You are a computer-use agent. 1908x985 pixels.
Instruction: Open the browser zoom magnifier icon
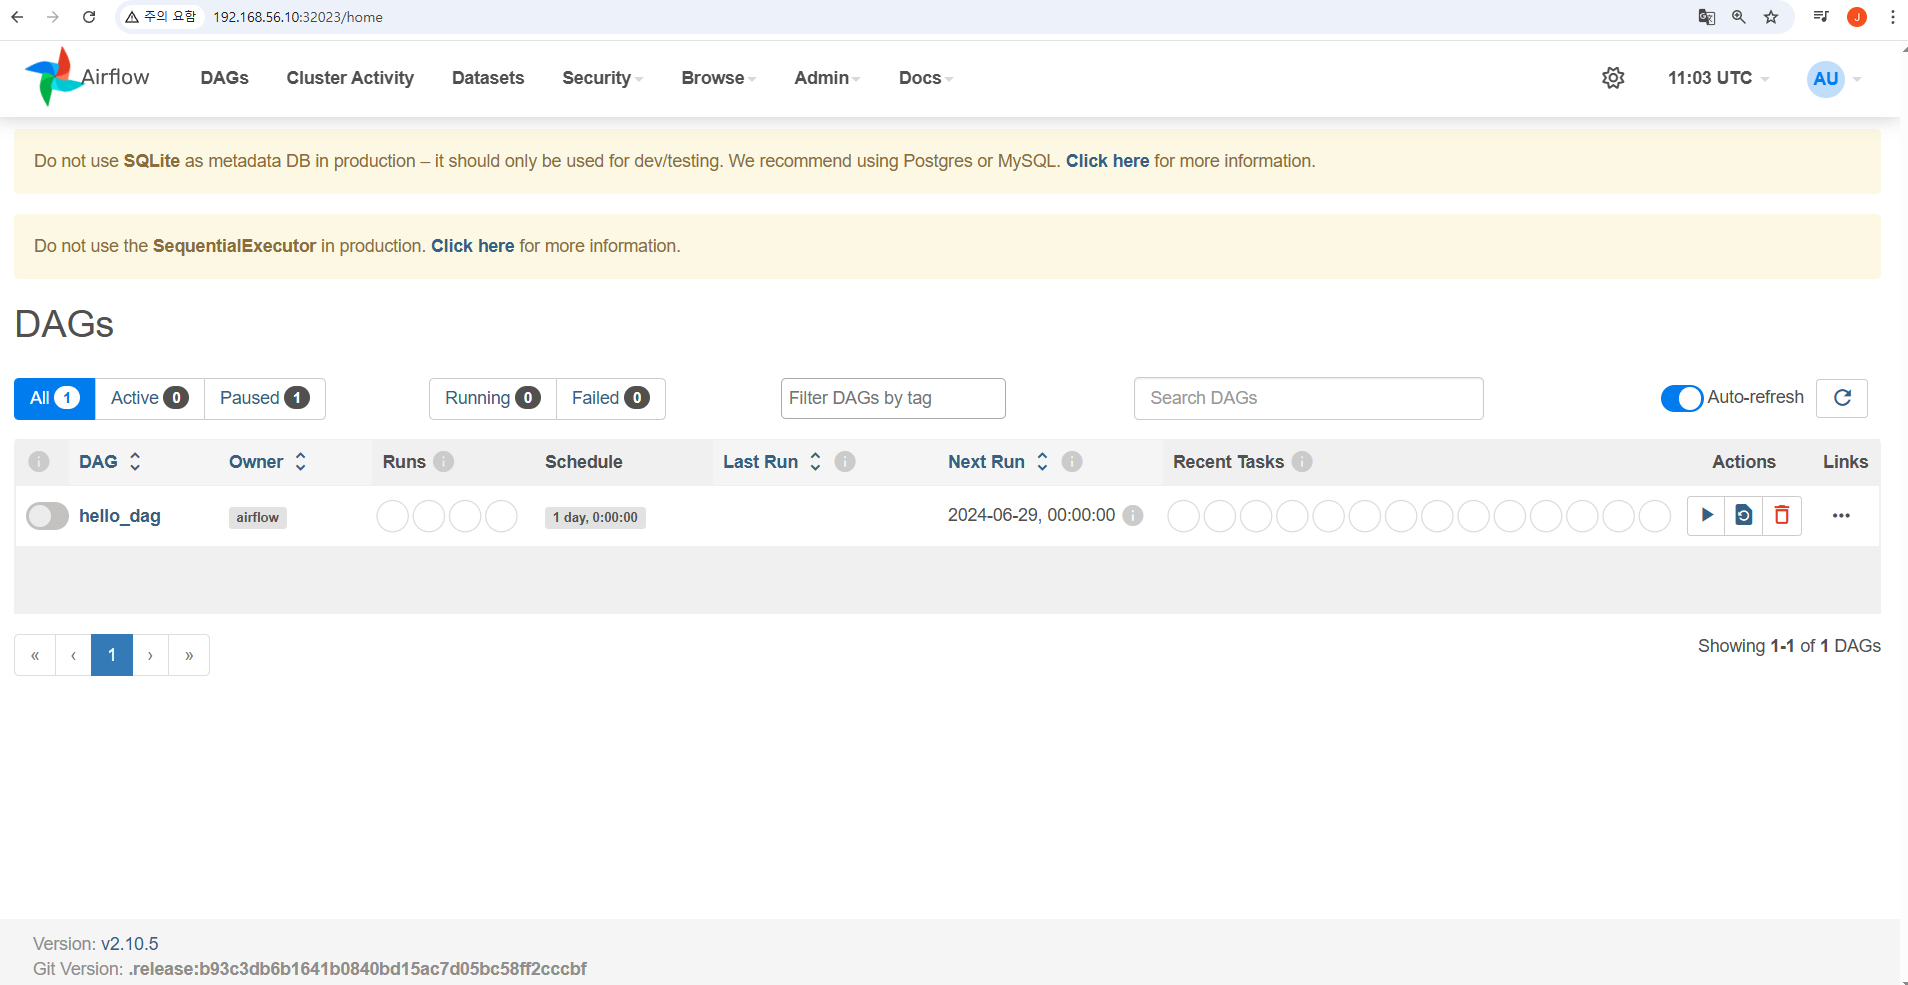1739,17
